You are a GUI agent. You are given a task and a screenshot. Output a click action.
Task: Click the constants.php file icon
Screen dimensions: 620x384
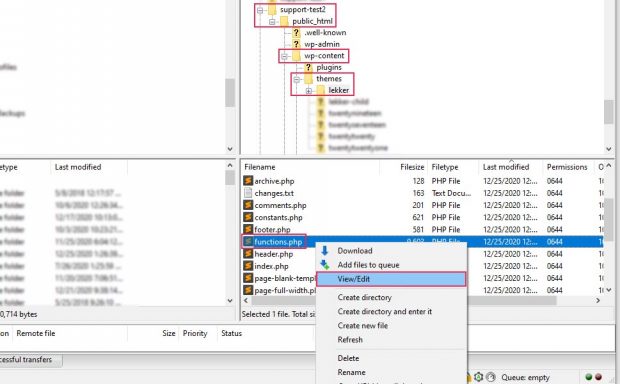[248, 217]
